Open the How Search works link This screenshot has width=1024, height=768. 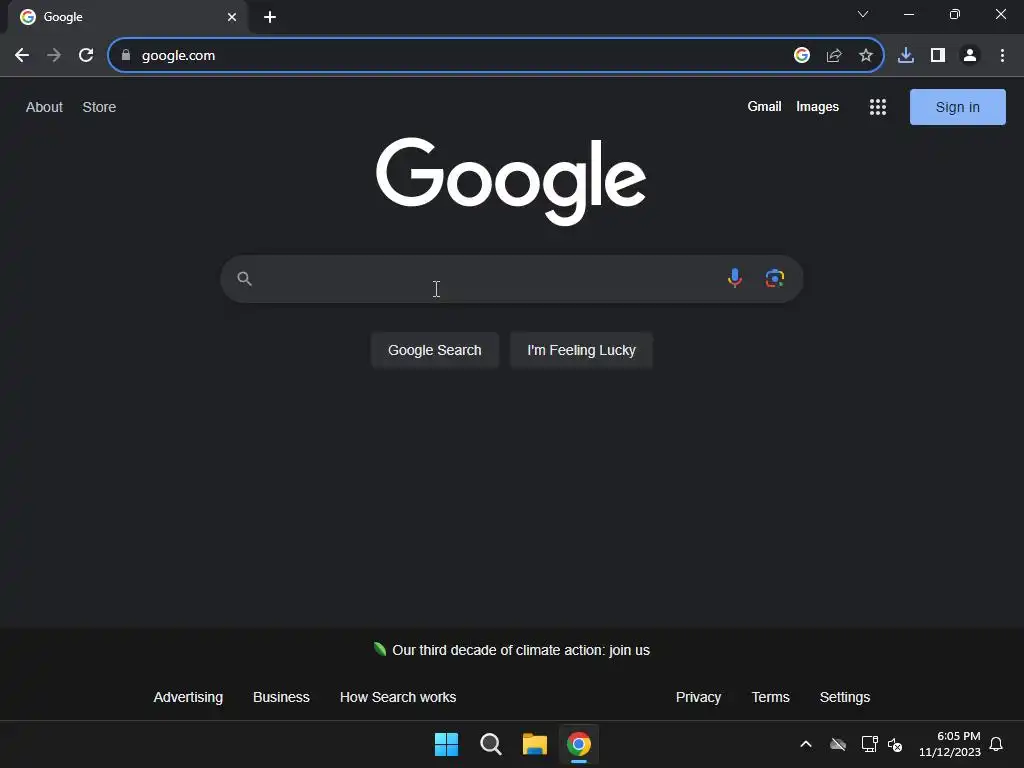[x=398, y=697]
